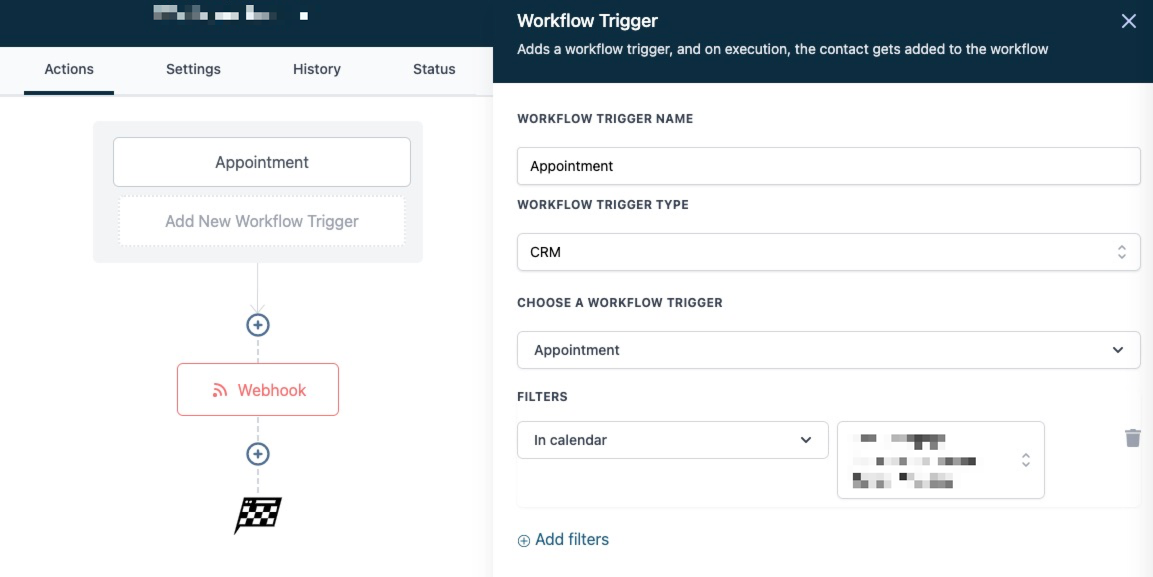Click the checkered finish flag icon
Screen dimensions: 1153x577
point(258,515)
